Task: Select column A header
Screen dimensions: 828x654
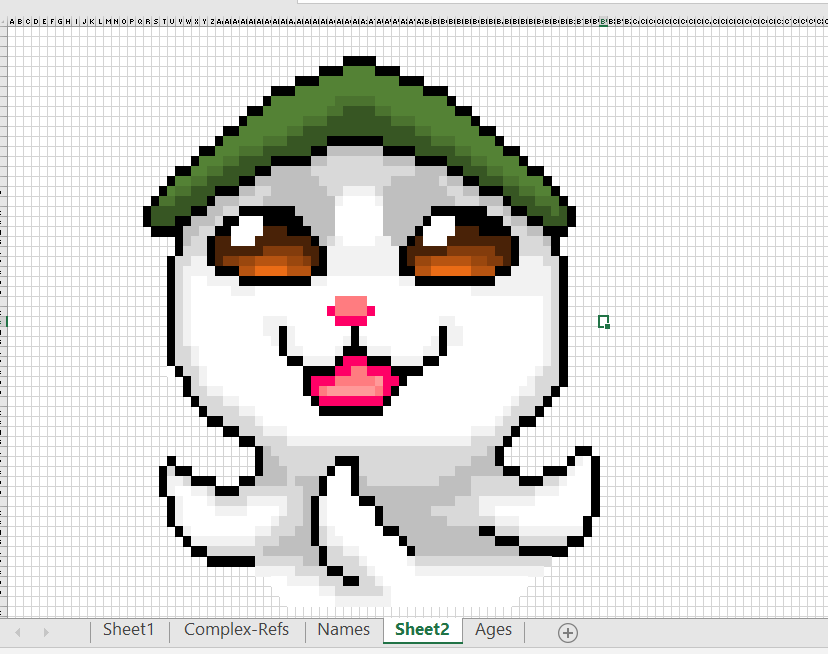Action: click(x=12, y=22)
